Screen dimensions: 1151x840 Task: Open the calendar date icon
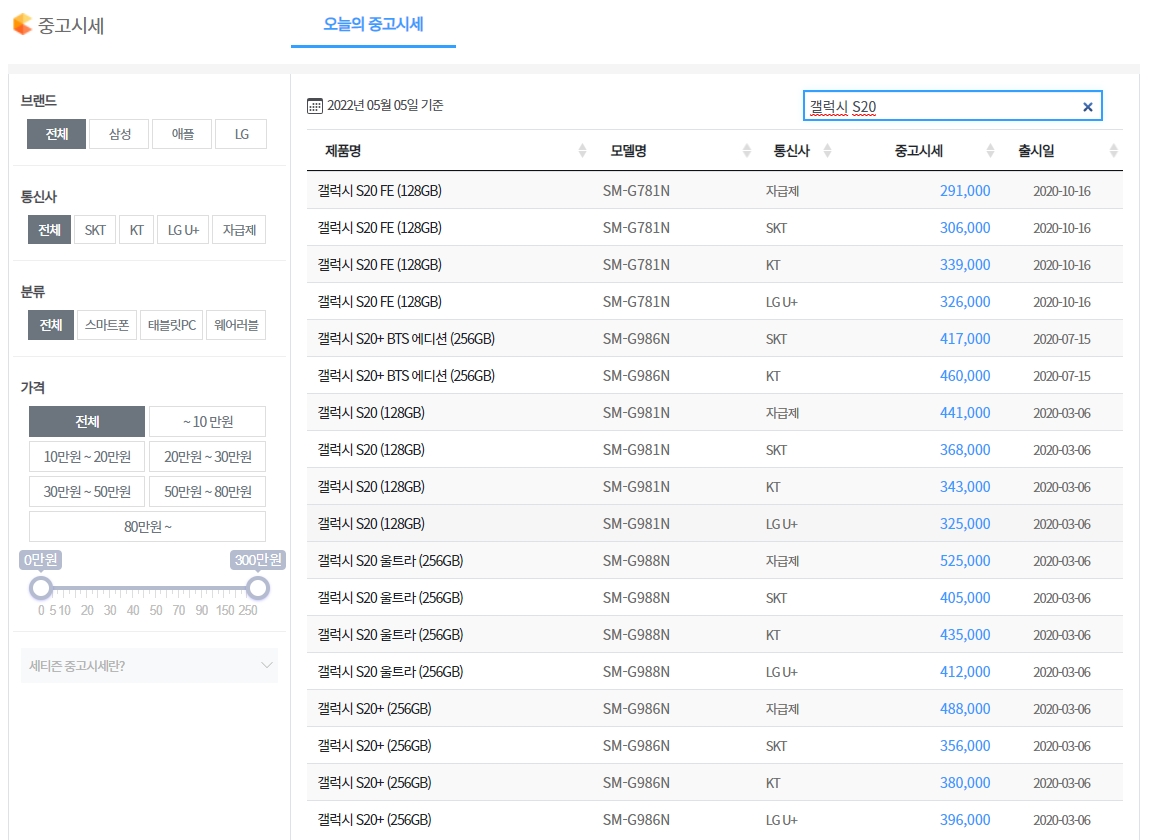tap(315, 106)
